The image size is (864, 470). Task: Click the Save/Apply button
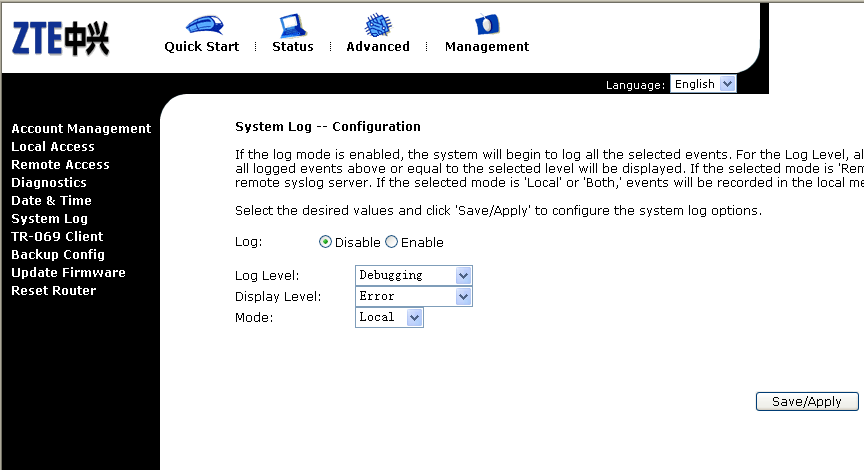807,402
